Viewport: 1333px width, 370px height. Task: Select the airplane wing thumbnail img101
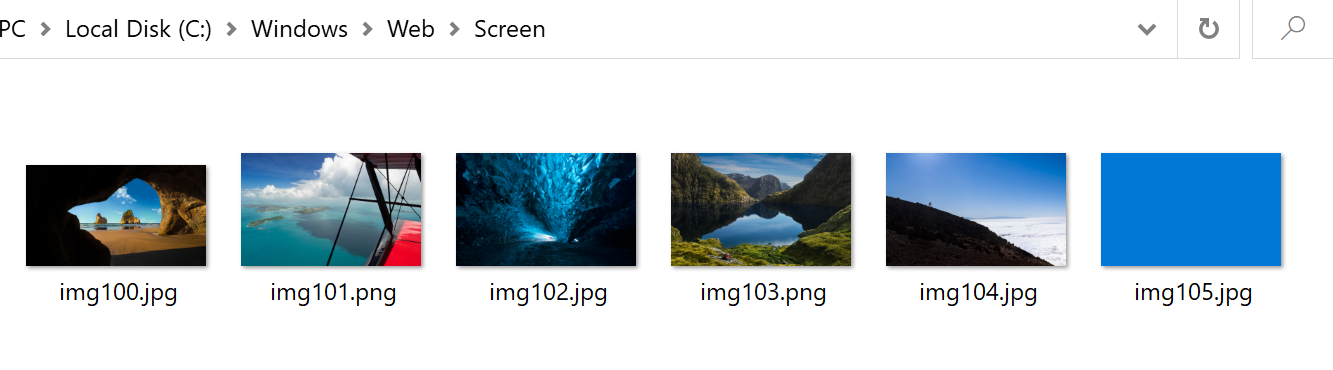click(331, 209)
